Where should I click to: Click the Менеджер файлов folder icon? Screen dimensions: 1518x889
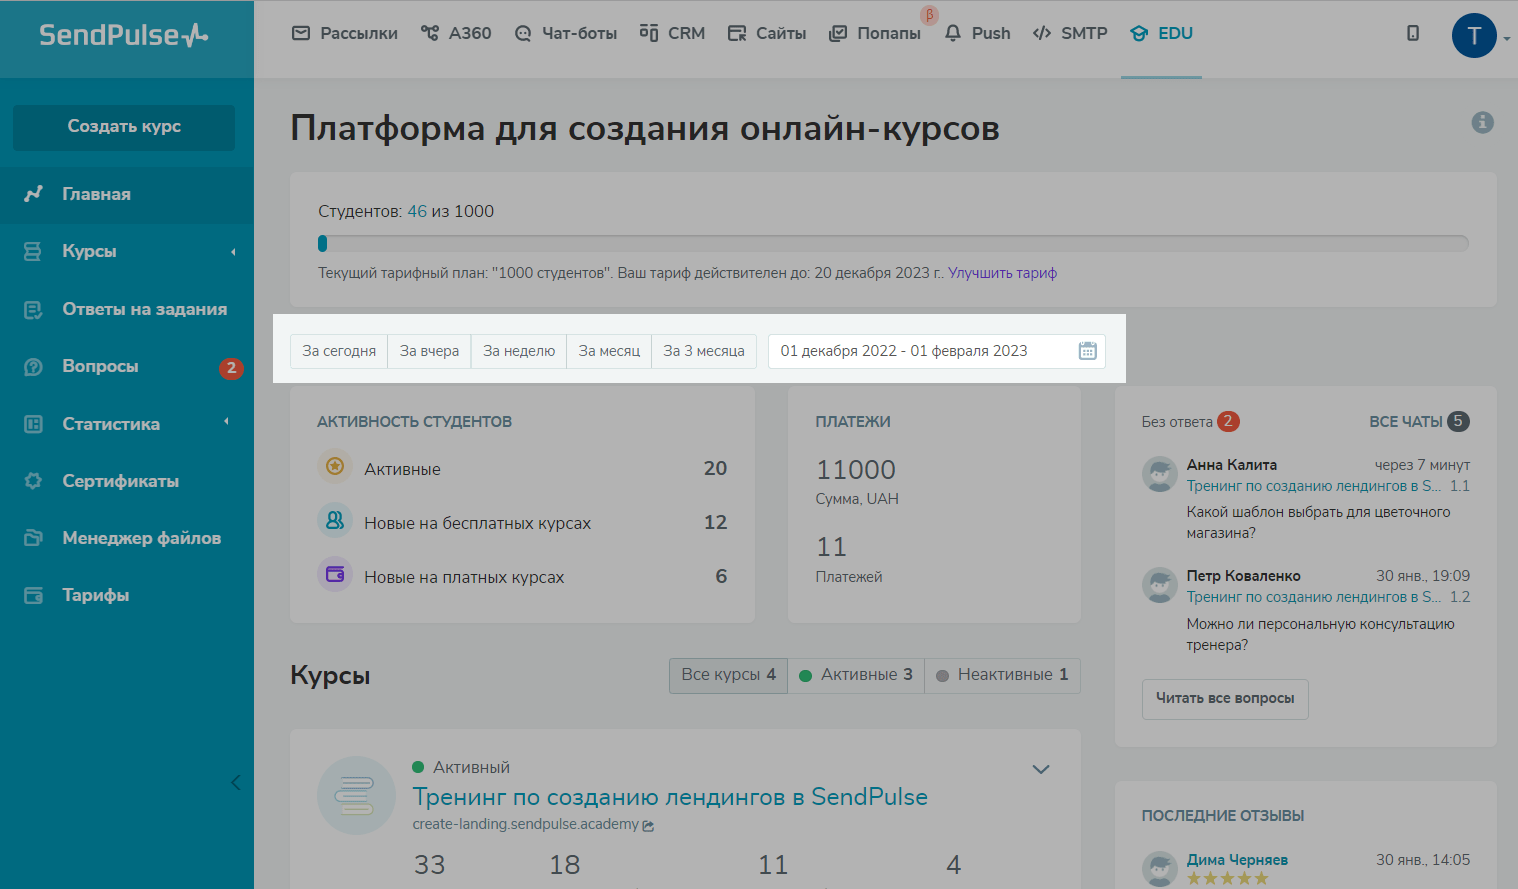tap(33, 538)
